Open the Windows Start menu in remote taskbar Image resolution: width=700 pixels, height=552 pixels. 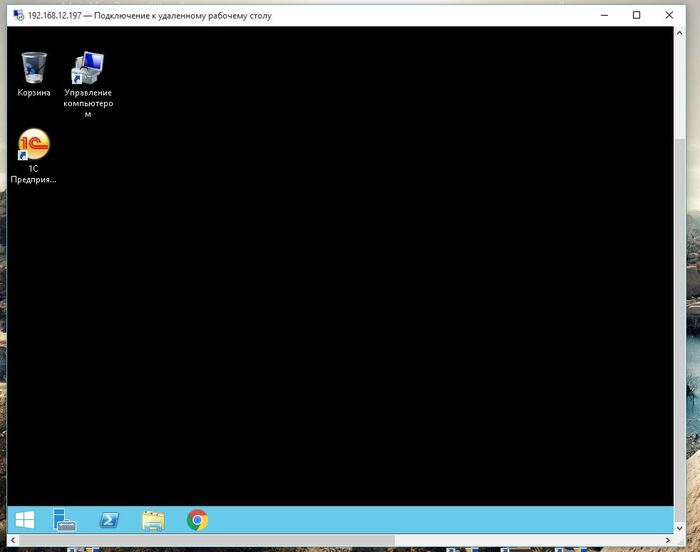click(25, 520)
